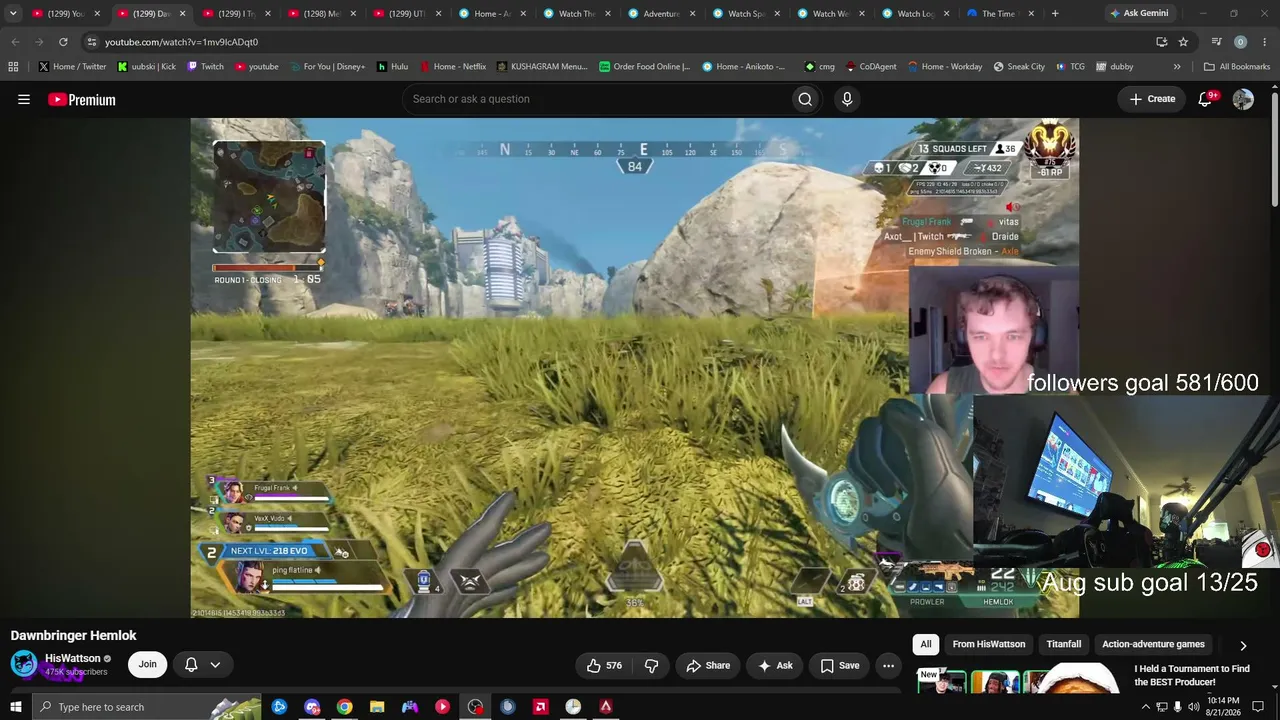The image size is (1280, 720).
Task: Open Chrome from the Windows taskbar
Action: click(344, 707)
